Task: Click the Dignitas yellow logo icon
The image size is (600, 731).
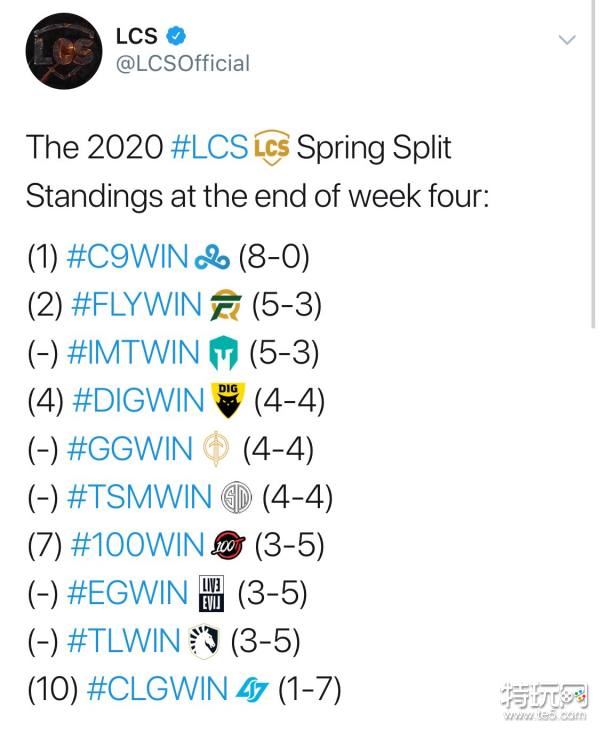Action: pos(230,401)
